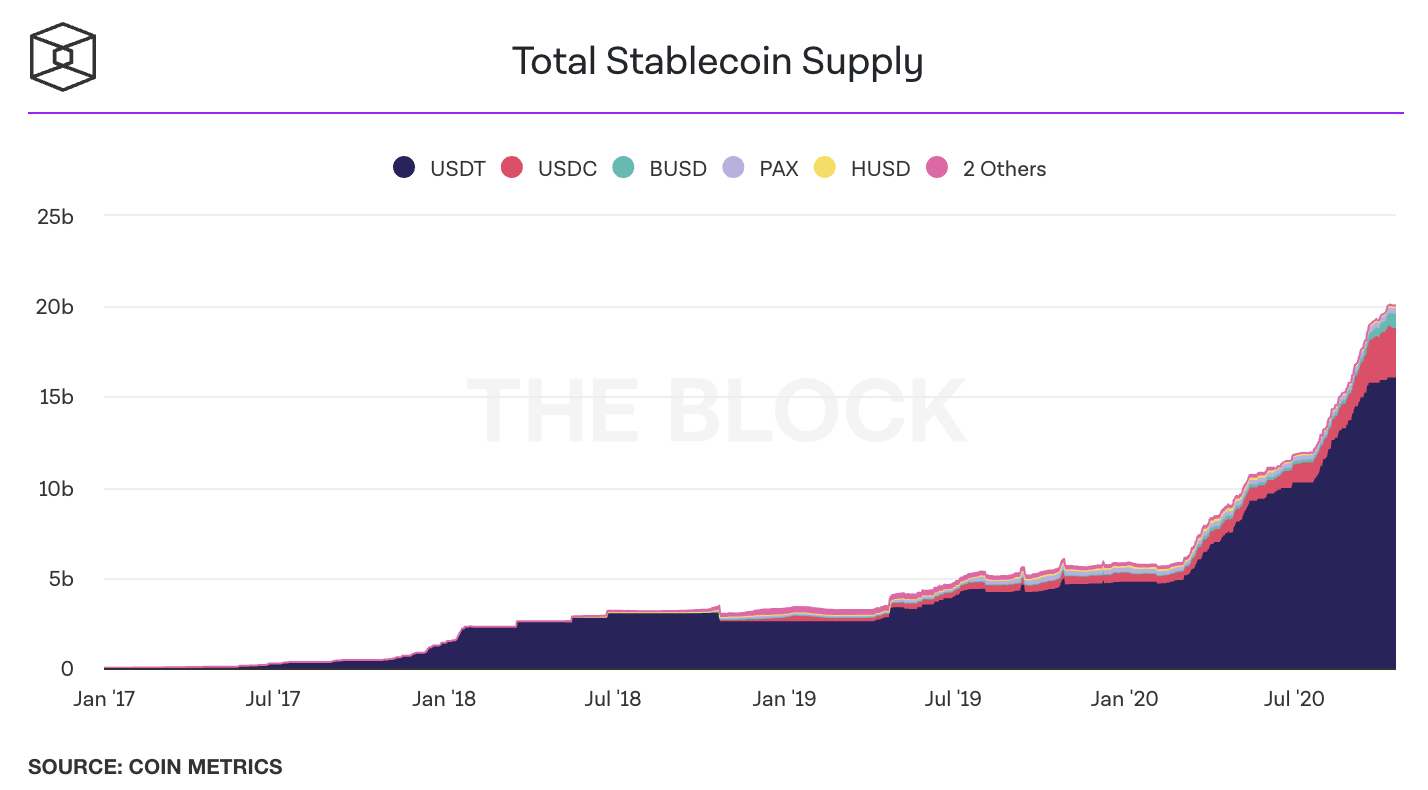Click the Jan '19 x-axis label
Viewport: 1428px width, 790px height.
point(782,699)
